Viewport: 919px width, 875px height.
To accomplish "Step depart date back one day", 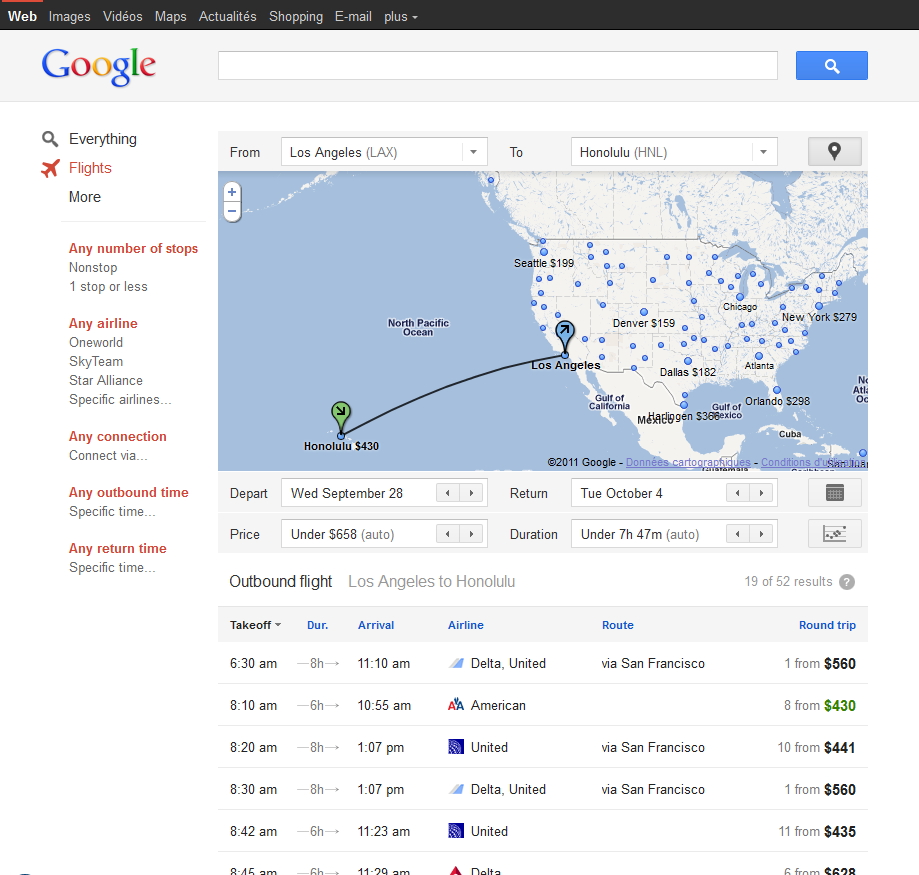I will coord(448,493).
